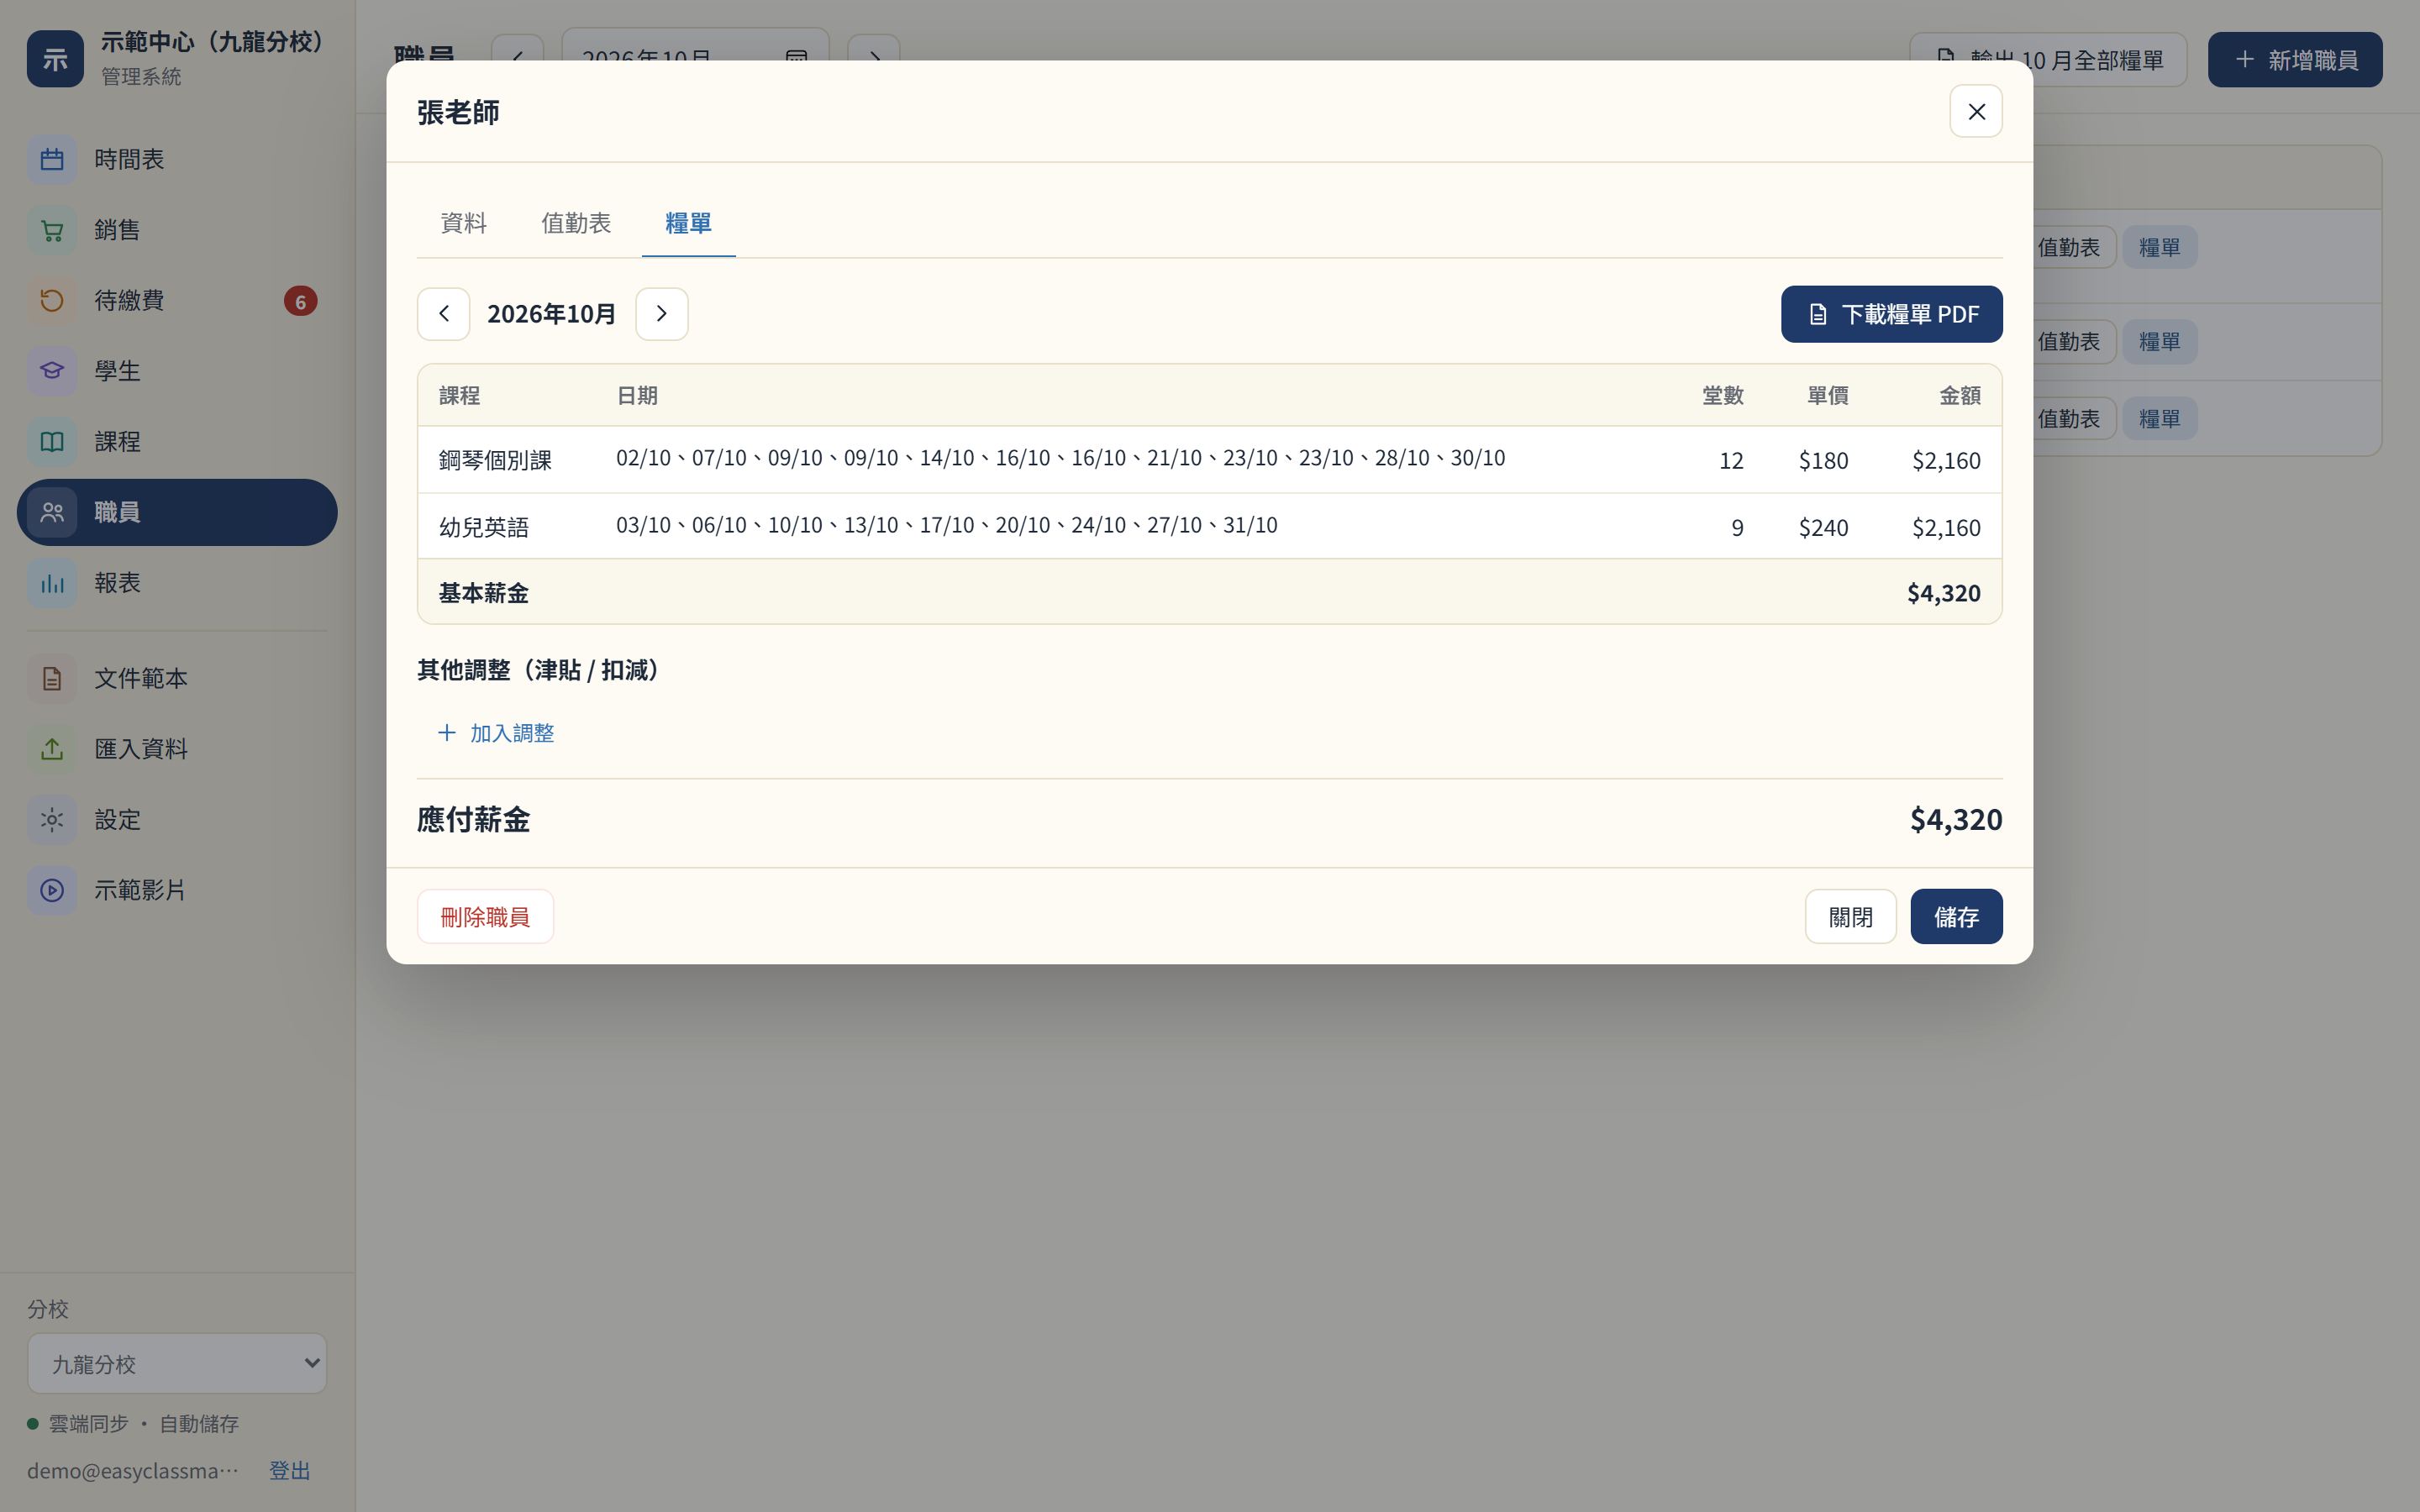Click the plus icon beside 加入調整
Screen dimensions: 2420x1512
pos(447,733)
